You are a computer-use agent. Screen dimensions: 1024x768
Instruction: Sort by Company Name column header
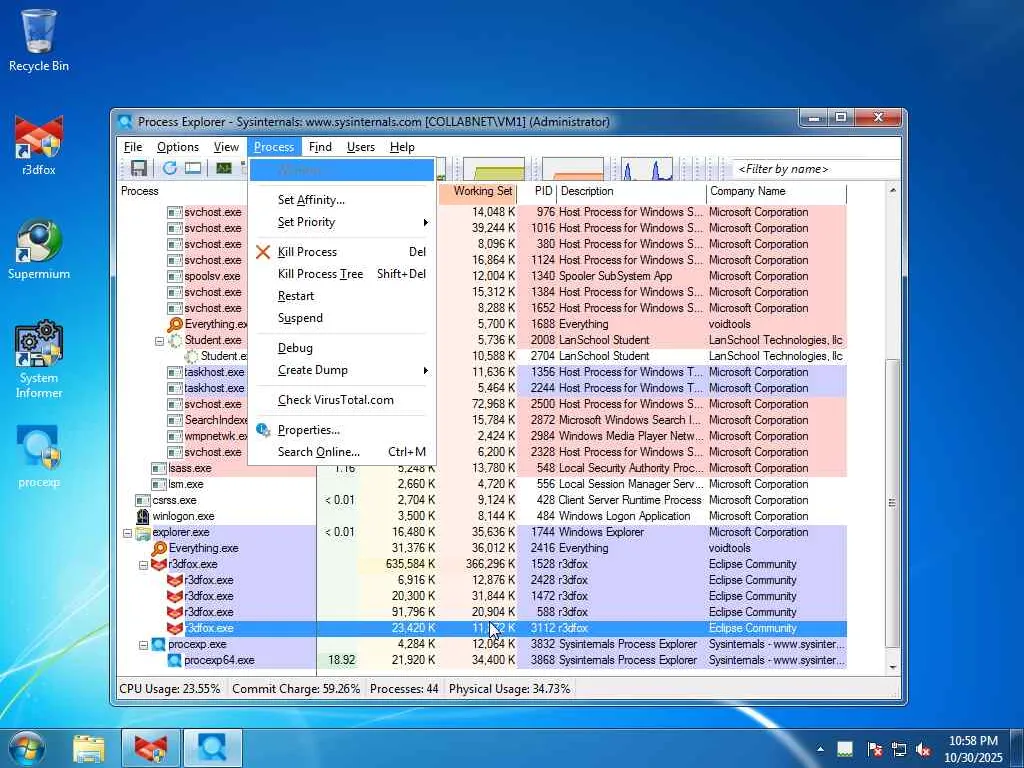[776, 191]
